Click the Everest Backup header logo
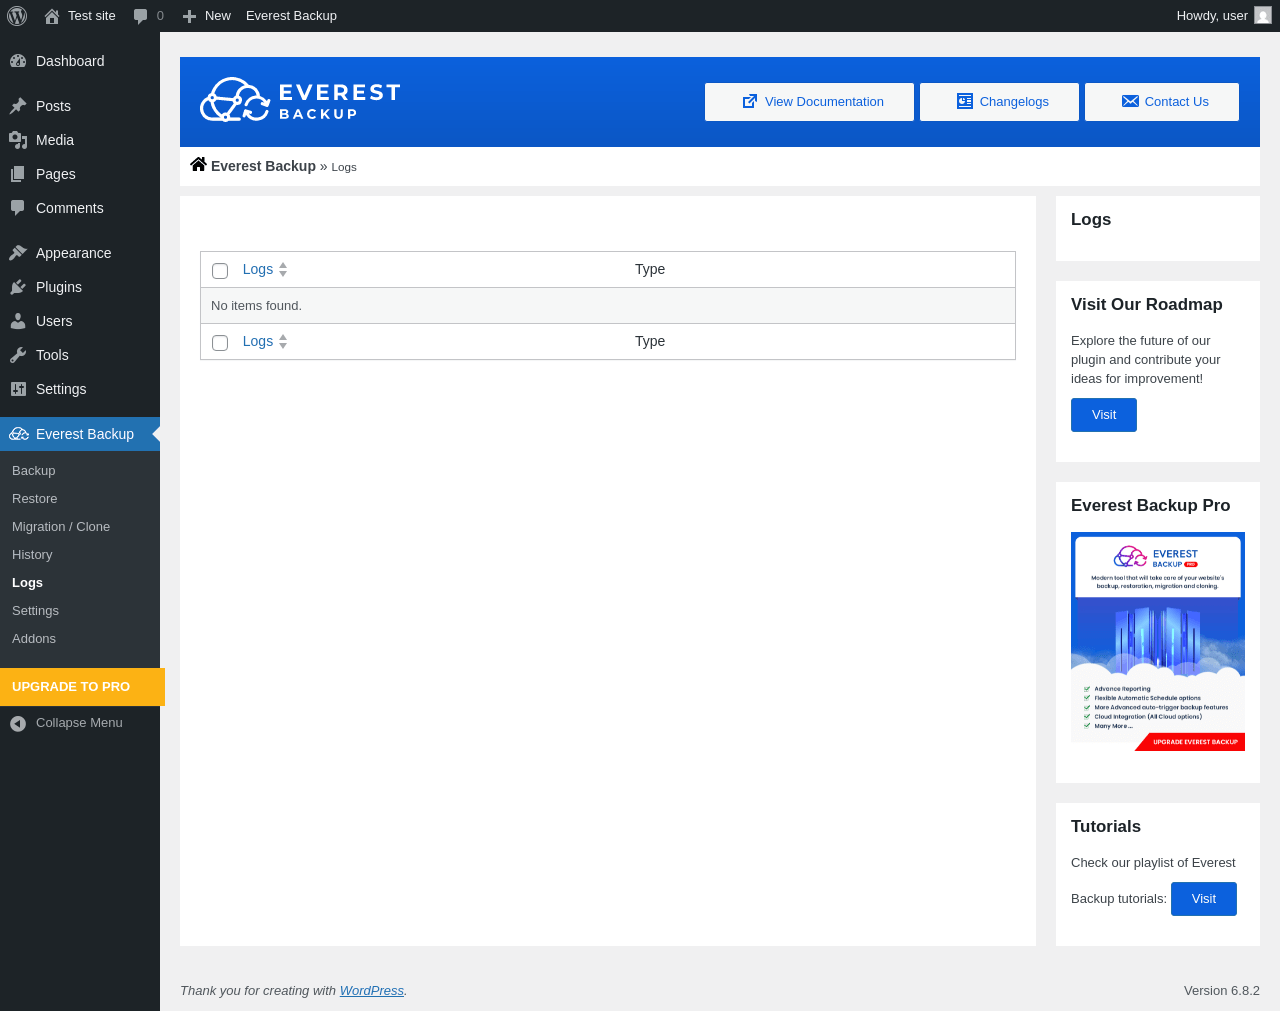The width and height of the screenshot is (1280, 1011). [300, 101]
